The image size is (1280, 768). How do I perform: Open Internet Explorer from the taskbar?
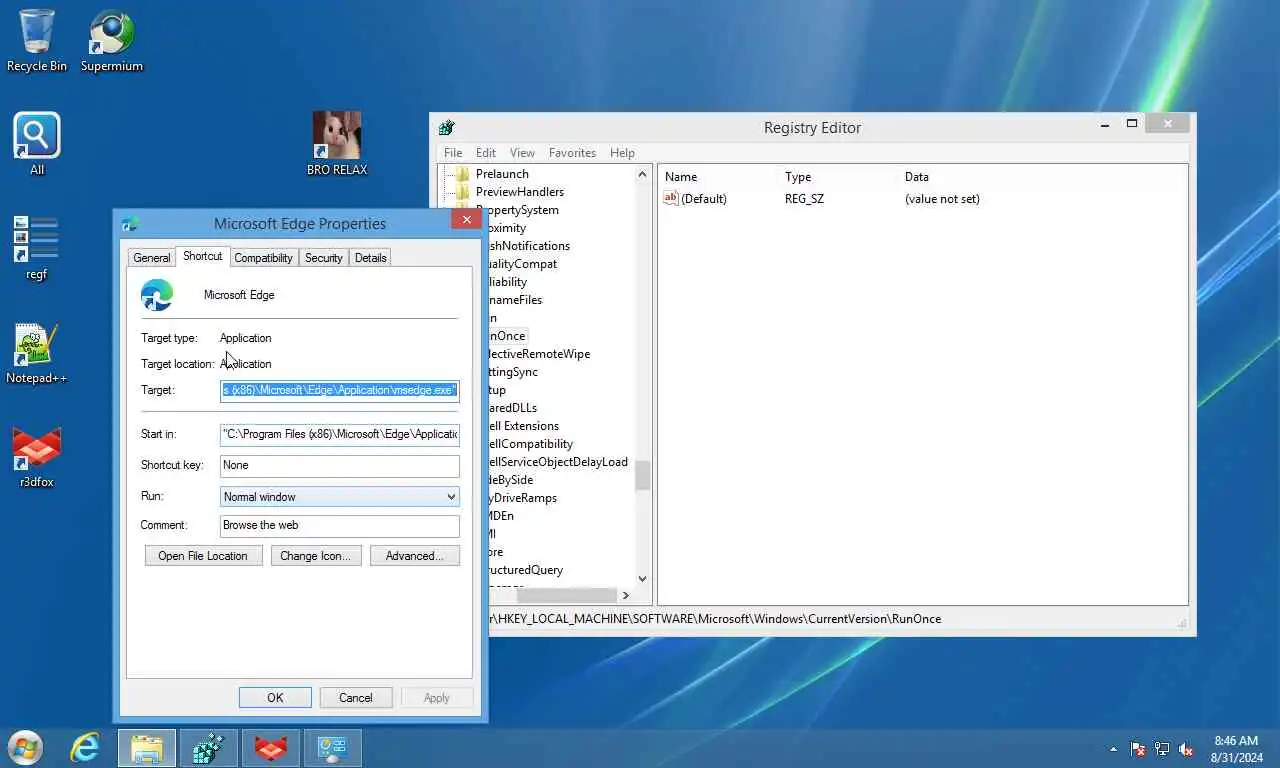pos(85,748)
